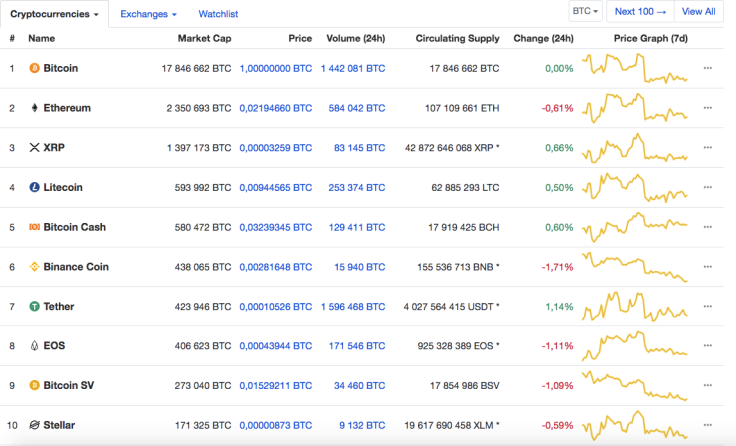Sort by the Change (24h) column header

(544, 38)
